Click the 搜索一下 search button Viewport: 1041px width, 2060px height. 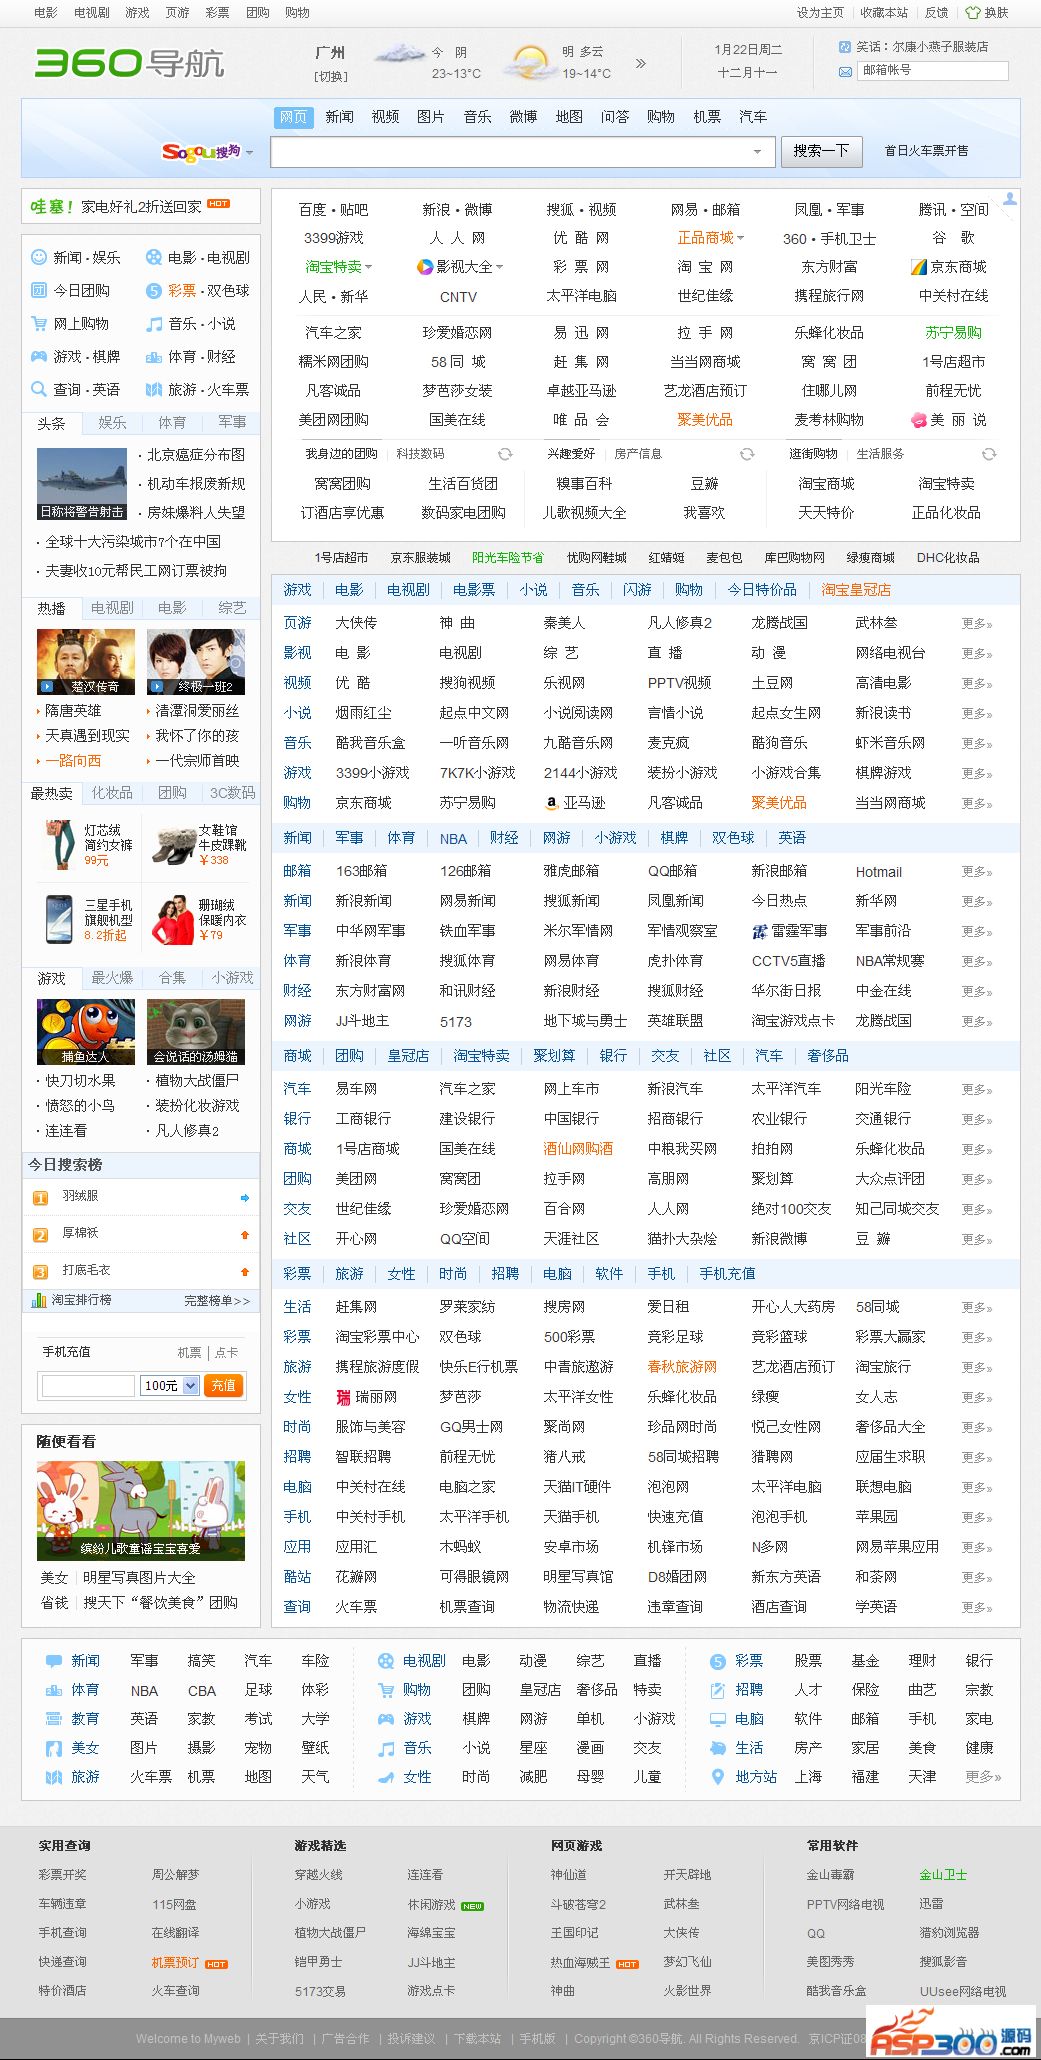pyautogui.click(x=821, y=151)
